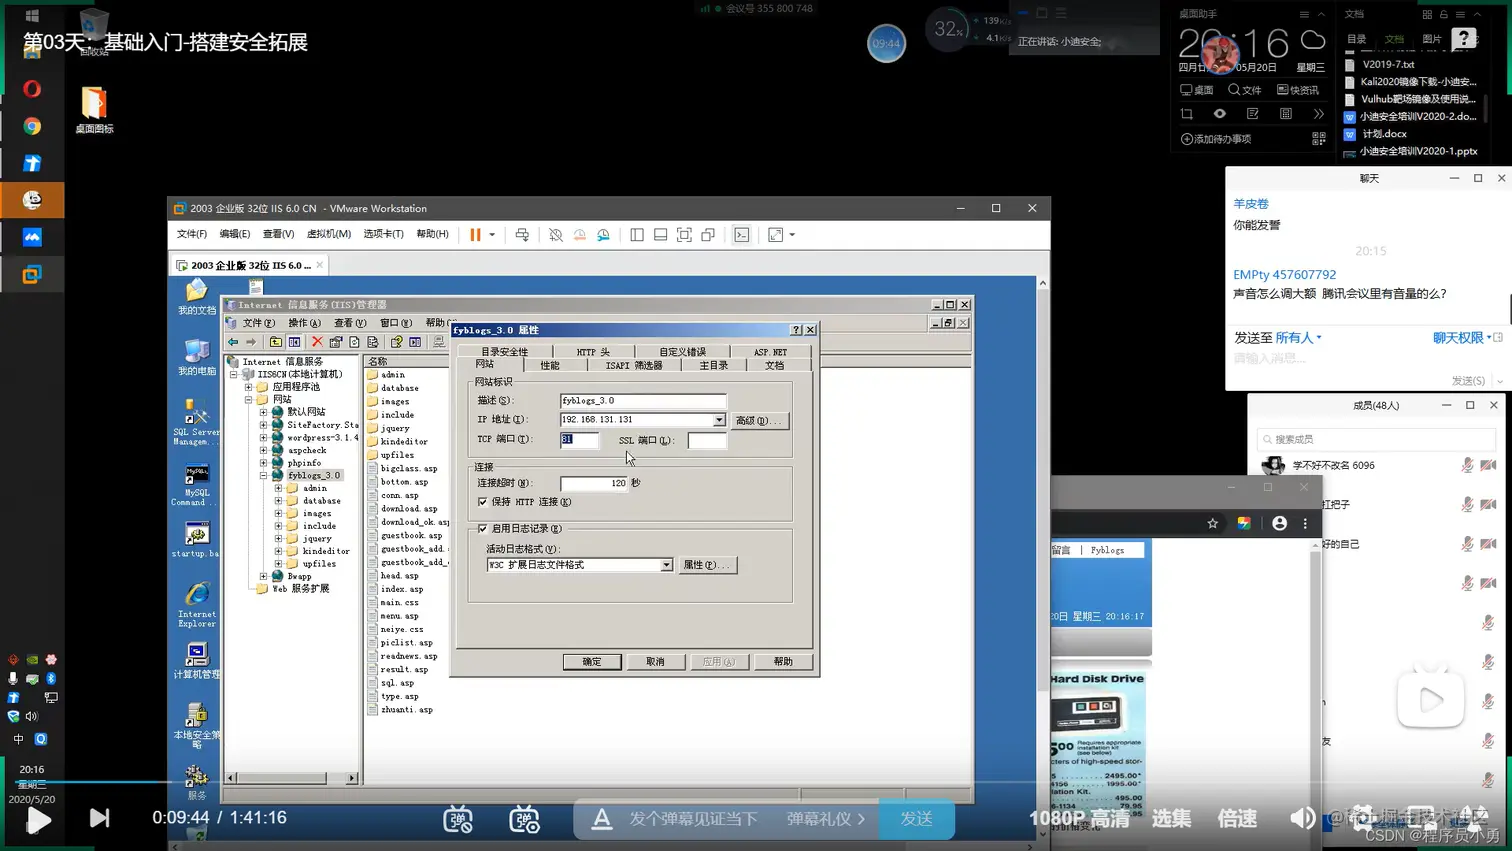Skip to next video in player

pos(99,818)
